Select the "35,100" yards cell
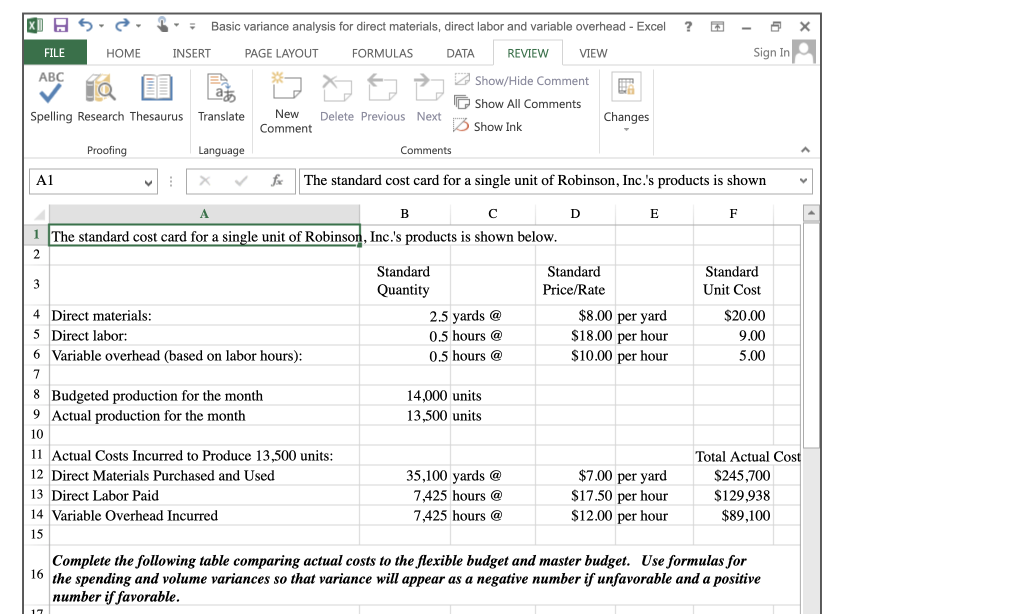1024x614 pixels. [405, 476]
